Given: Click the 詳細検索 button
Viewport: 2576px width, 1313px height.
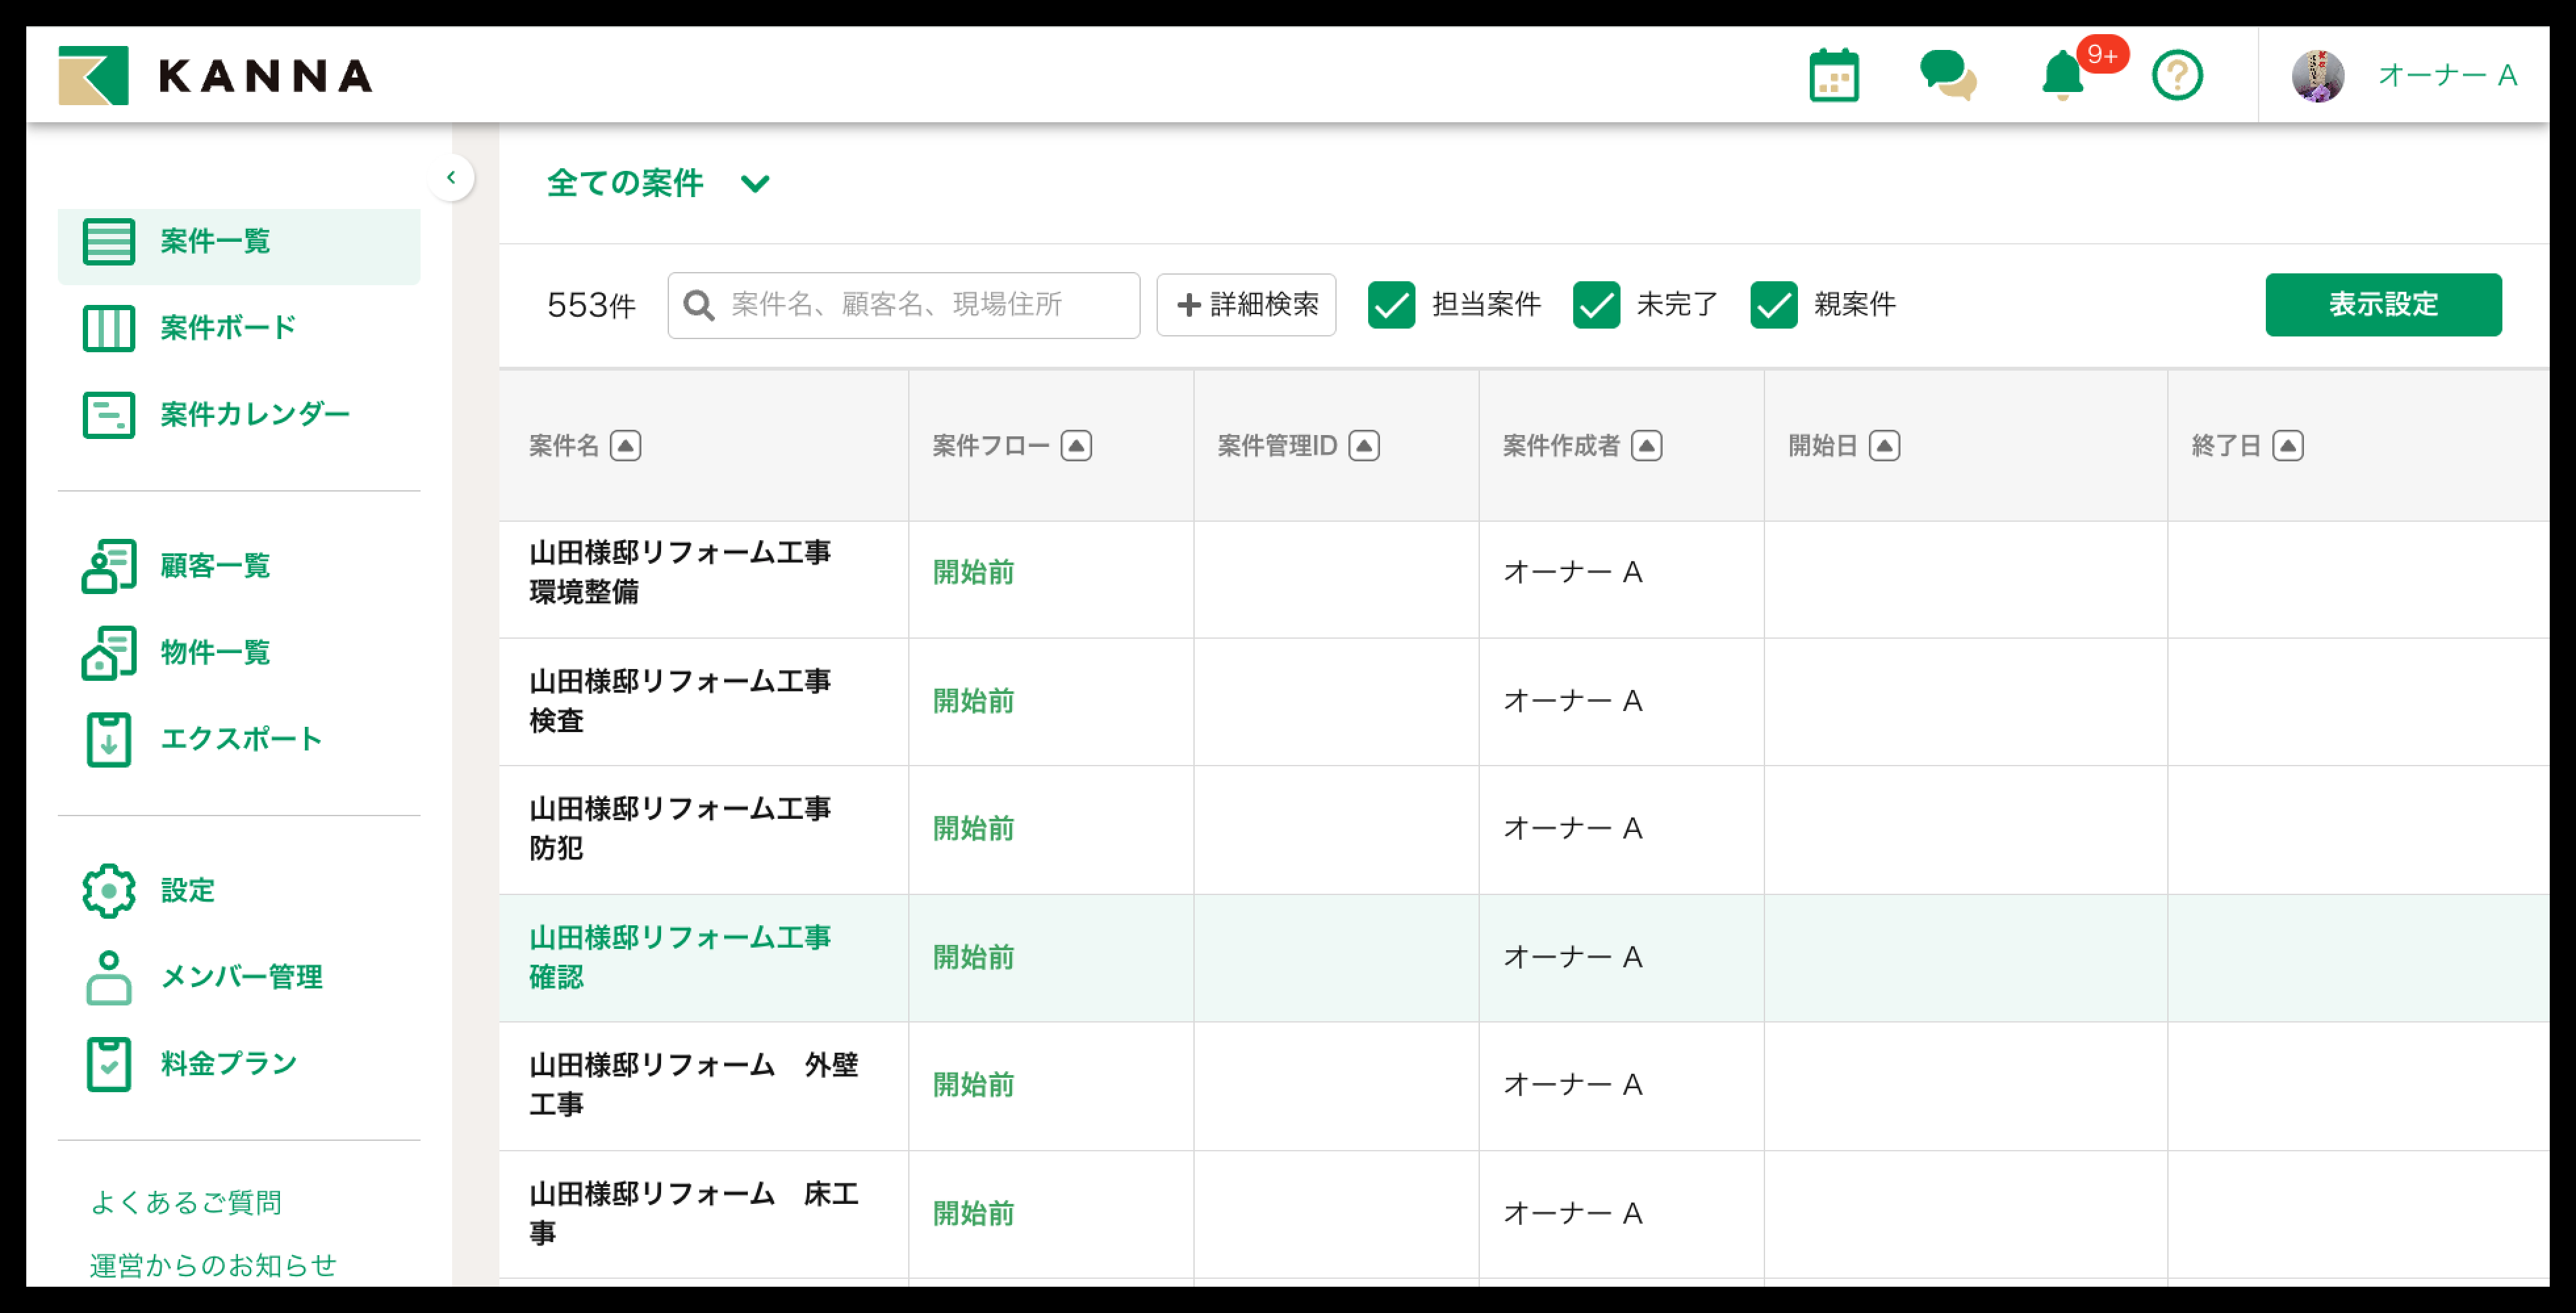Looking at the screenshot, I should (x=1246, y=305).
